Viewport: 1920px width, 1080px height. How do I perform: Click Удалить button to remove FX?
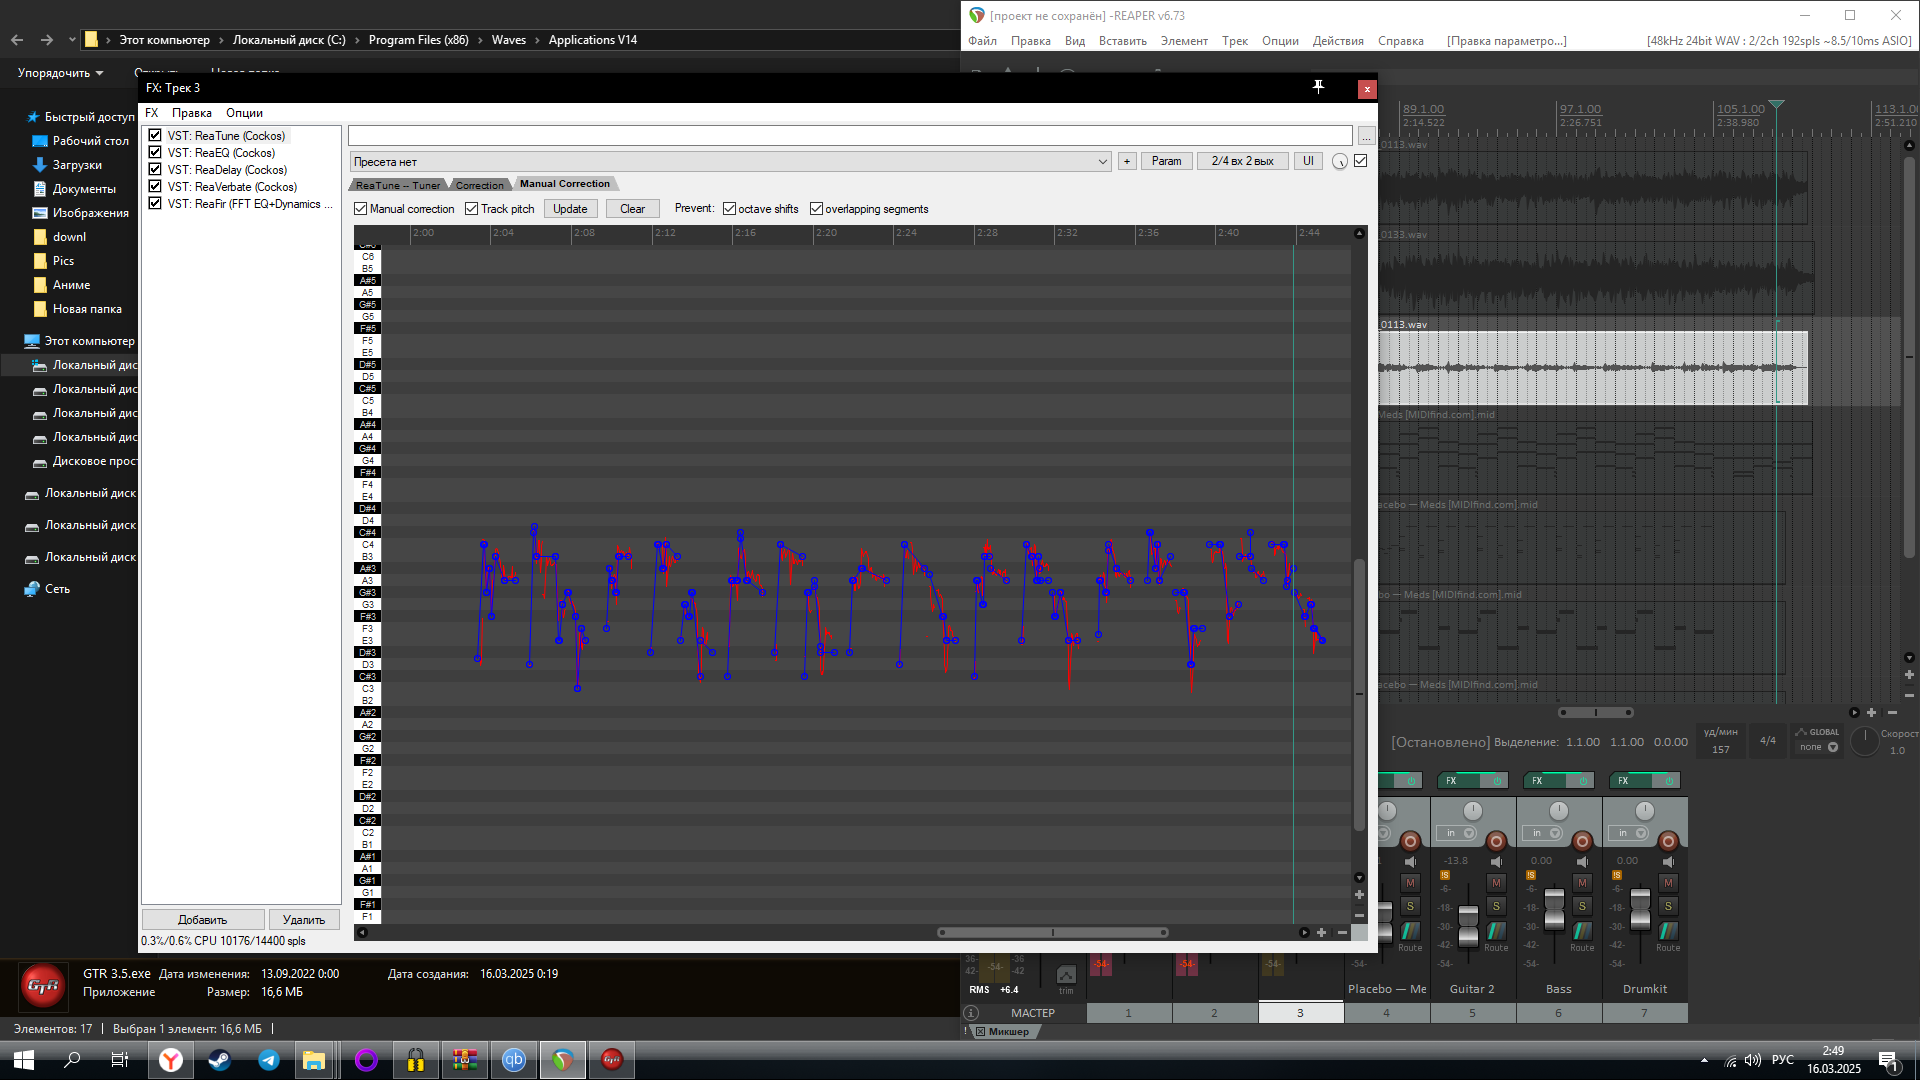pyautogui.click(x=304, y=920)
